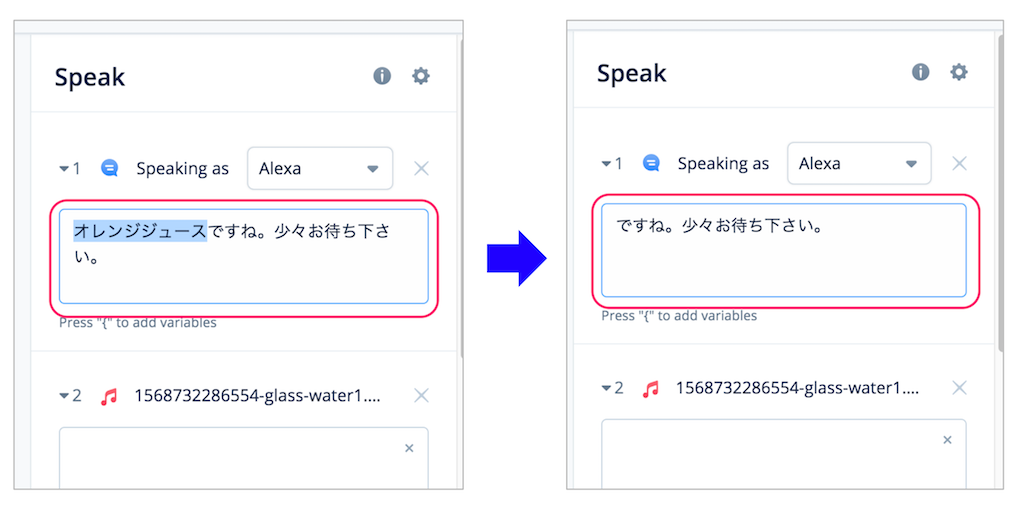Remove speech item 1 in right panel
1024x518 pixels.
point(959,163)
